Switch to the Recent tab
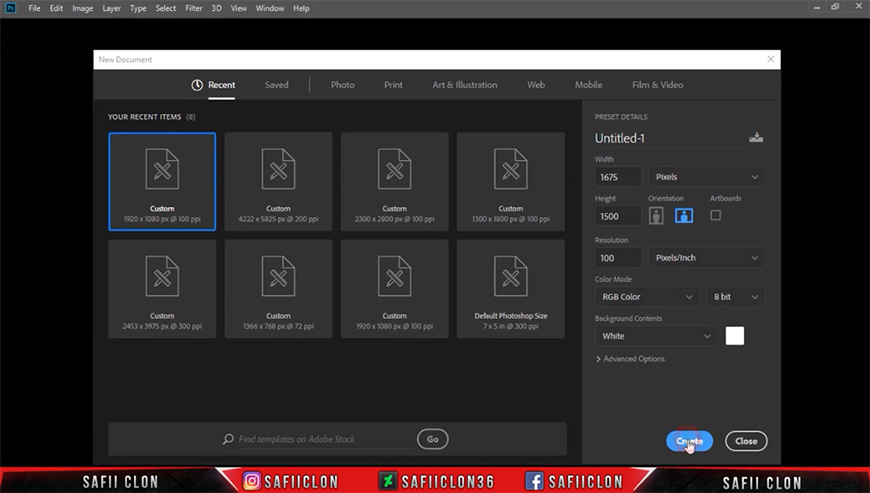The width and height of the screenshot is (870, 493). pos(221,85)
